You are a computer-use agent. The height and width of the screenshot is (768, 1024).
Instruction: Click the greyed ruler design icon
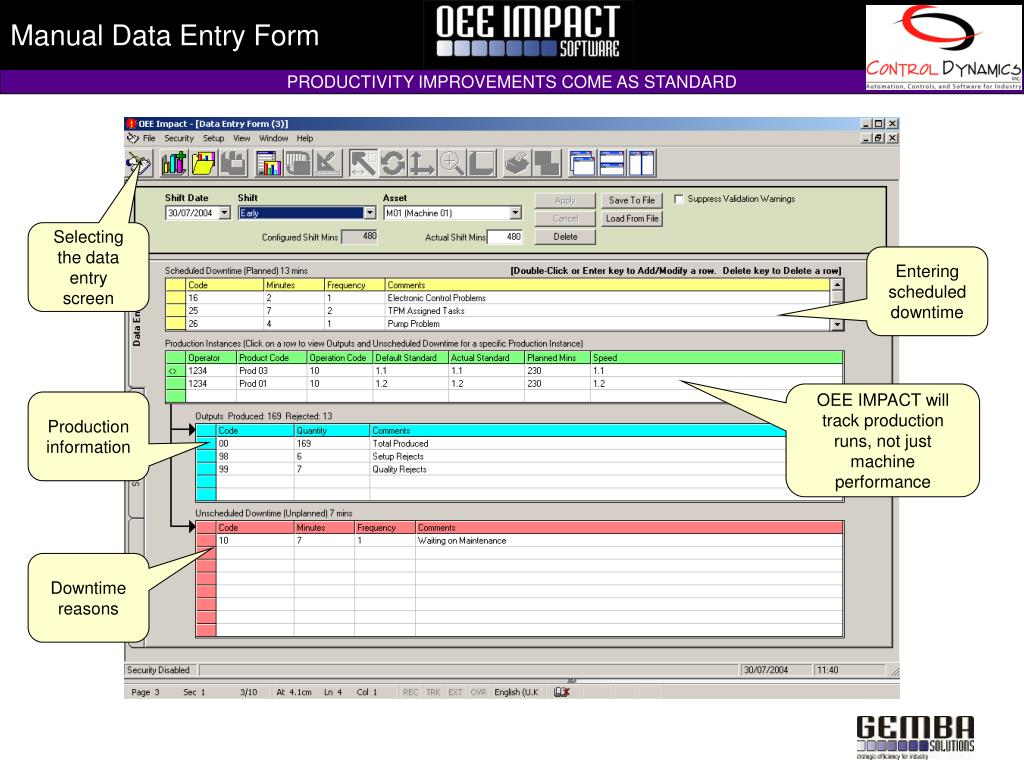[x=328, y=163]
